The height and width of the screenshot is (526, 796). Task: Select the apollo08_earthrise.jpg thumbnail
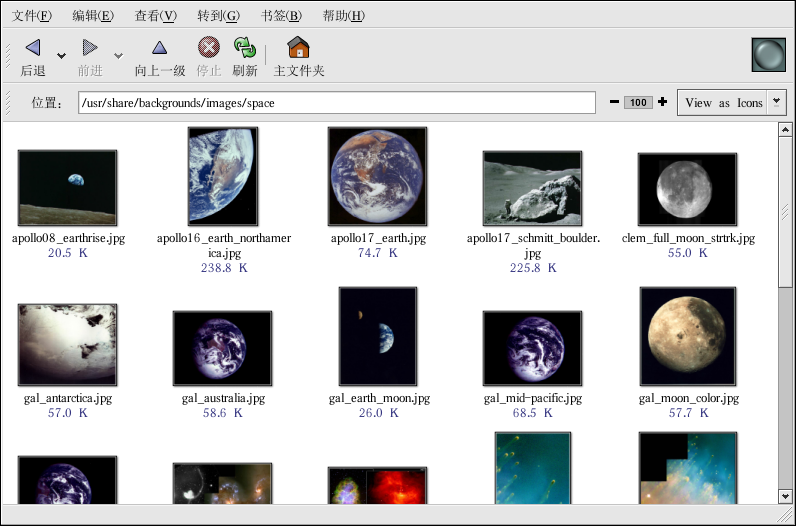67,188
